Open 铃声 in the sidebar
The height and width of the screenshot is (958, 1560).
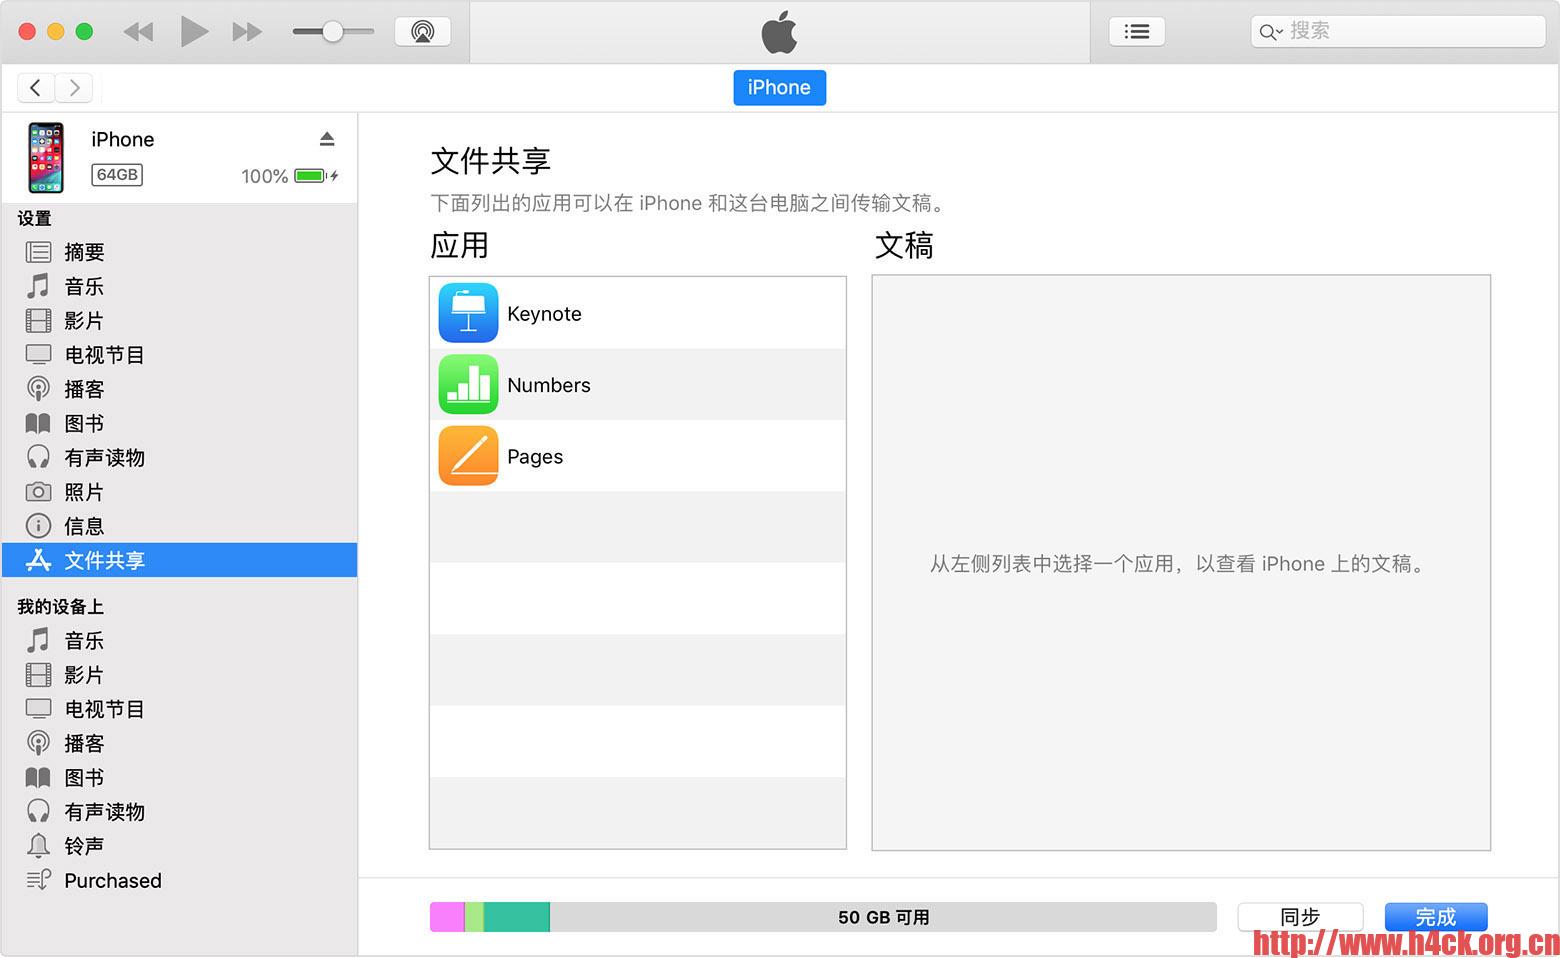[179, 846]
